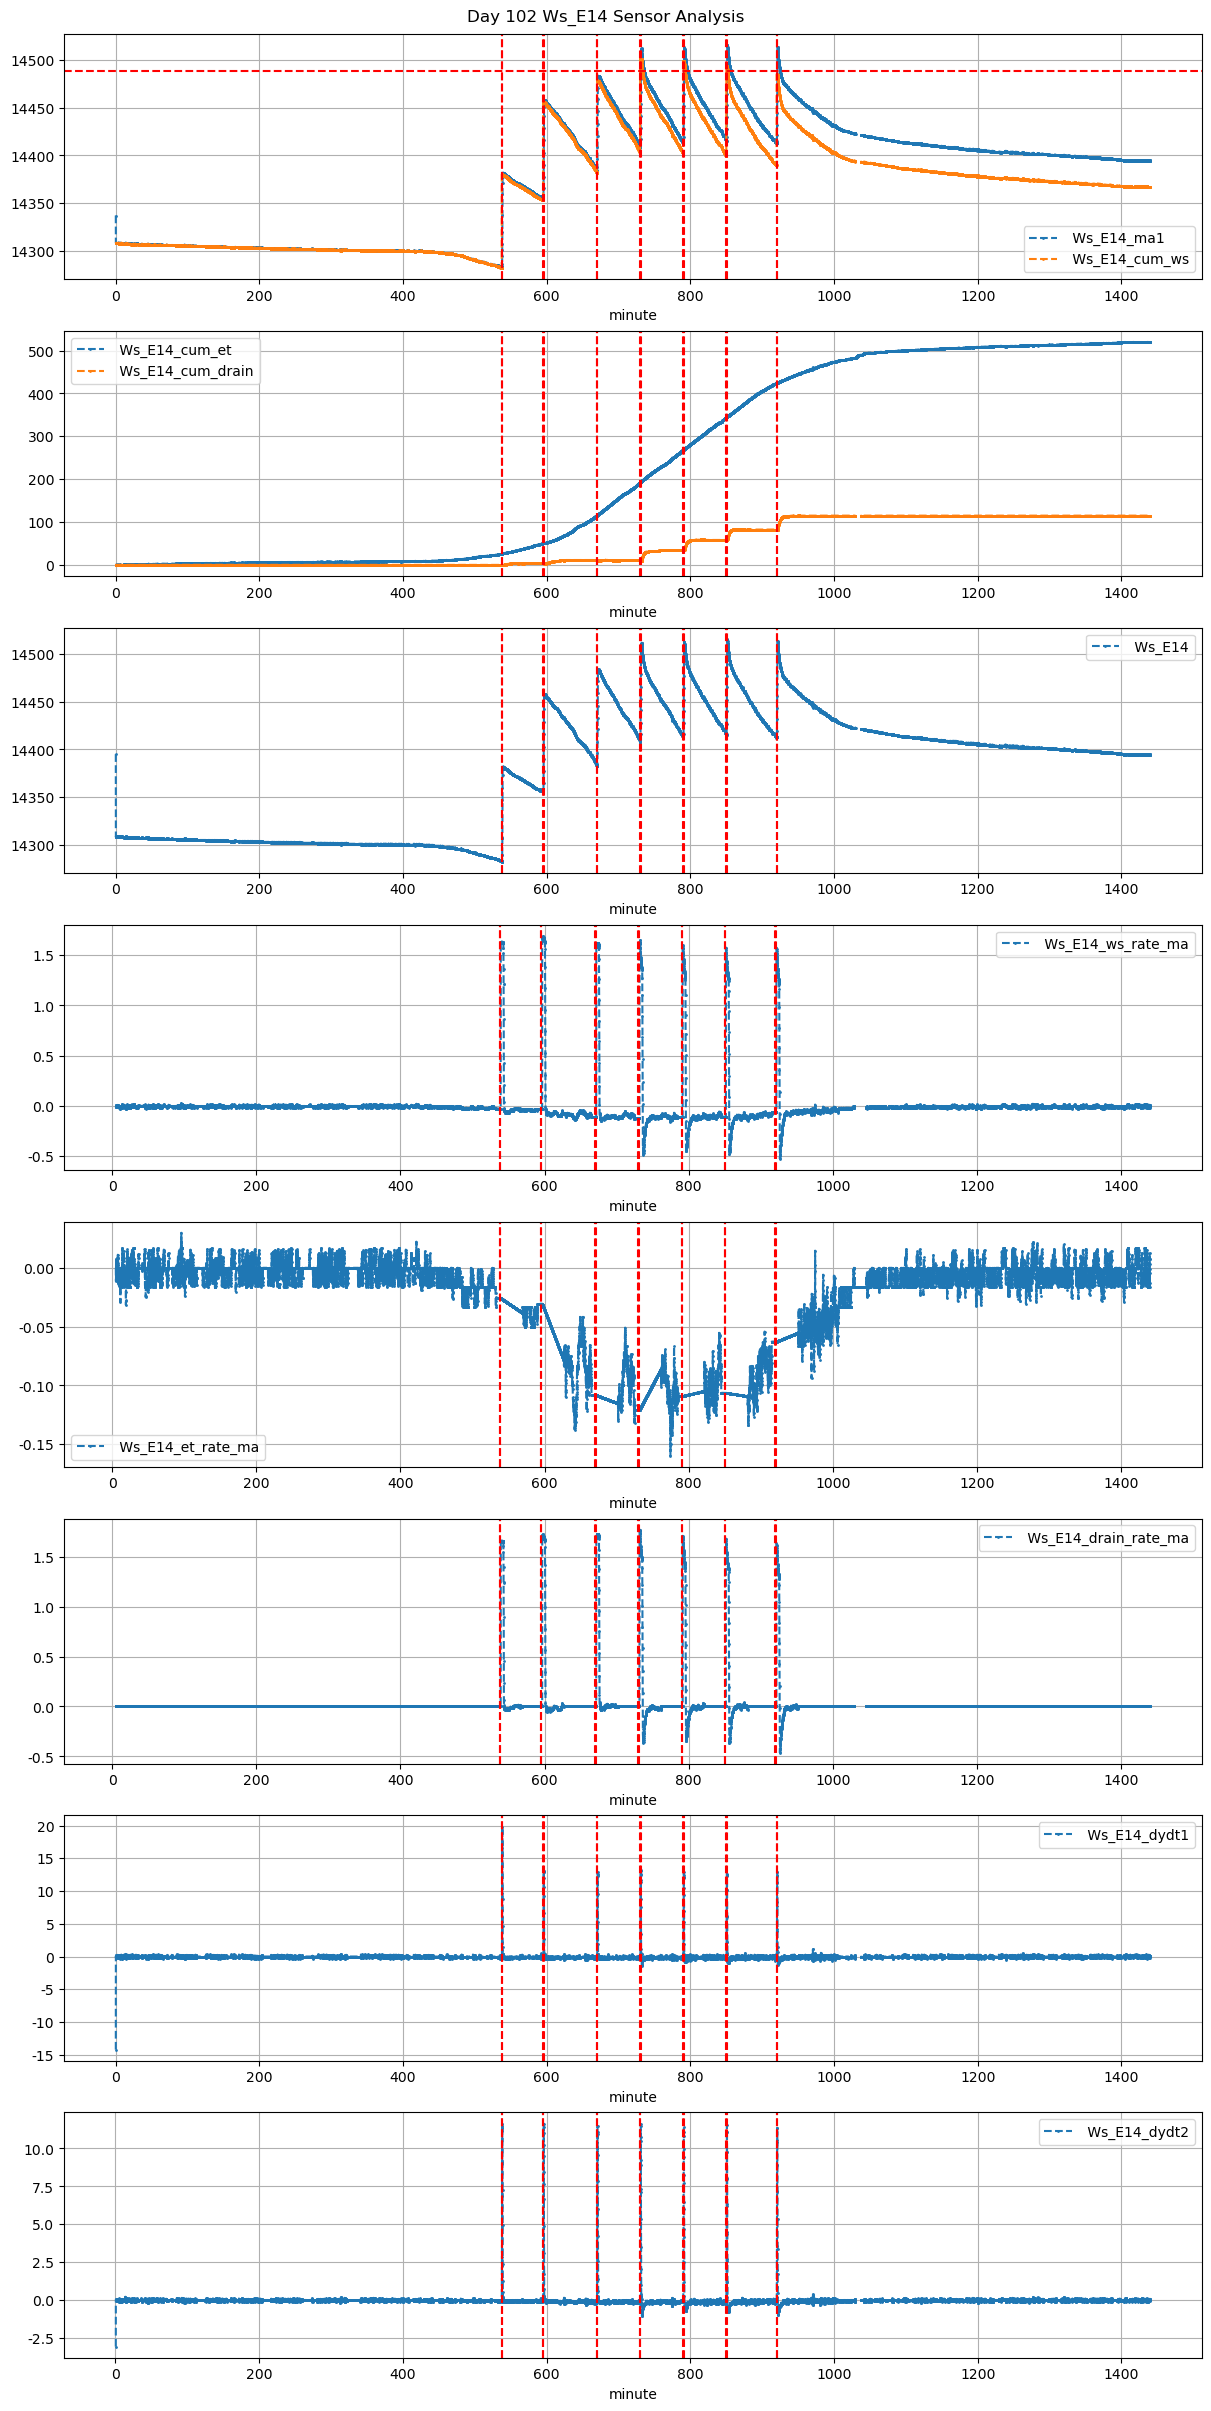Click the Ws_E14_drain_rate_ma legend entry
The height and width of the screenshot is (2411, 1211).
tap(1107, 1538)
